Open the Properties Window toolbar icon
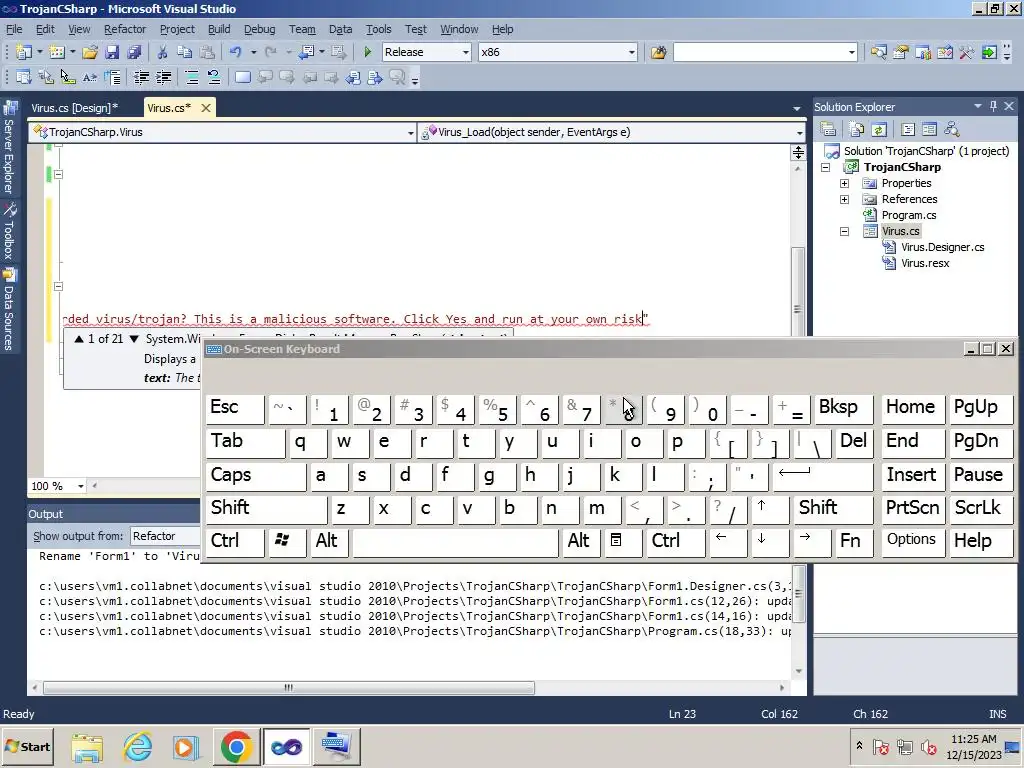The image size is (1024, 768). 901,52
